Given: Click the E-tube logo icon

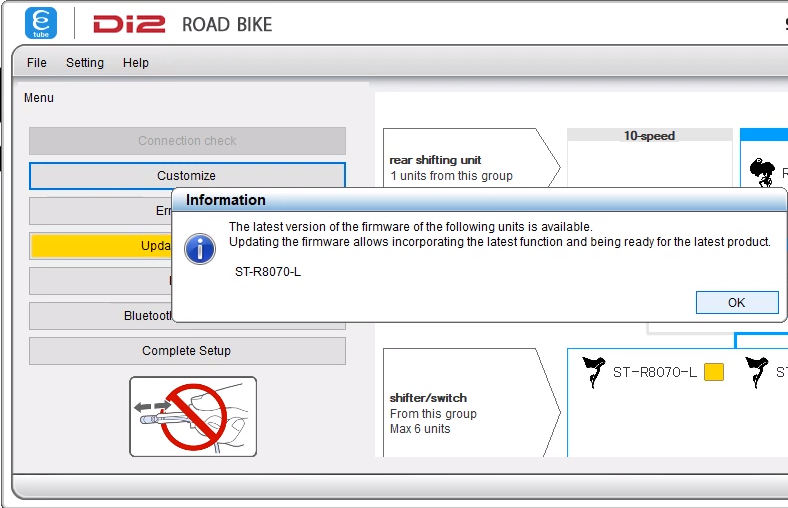Looking at the screenshot, I should (41, 23).
